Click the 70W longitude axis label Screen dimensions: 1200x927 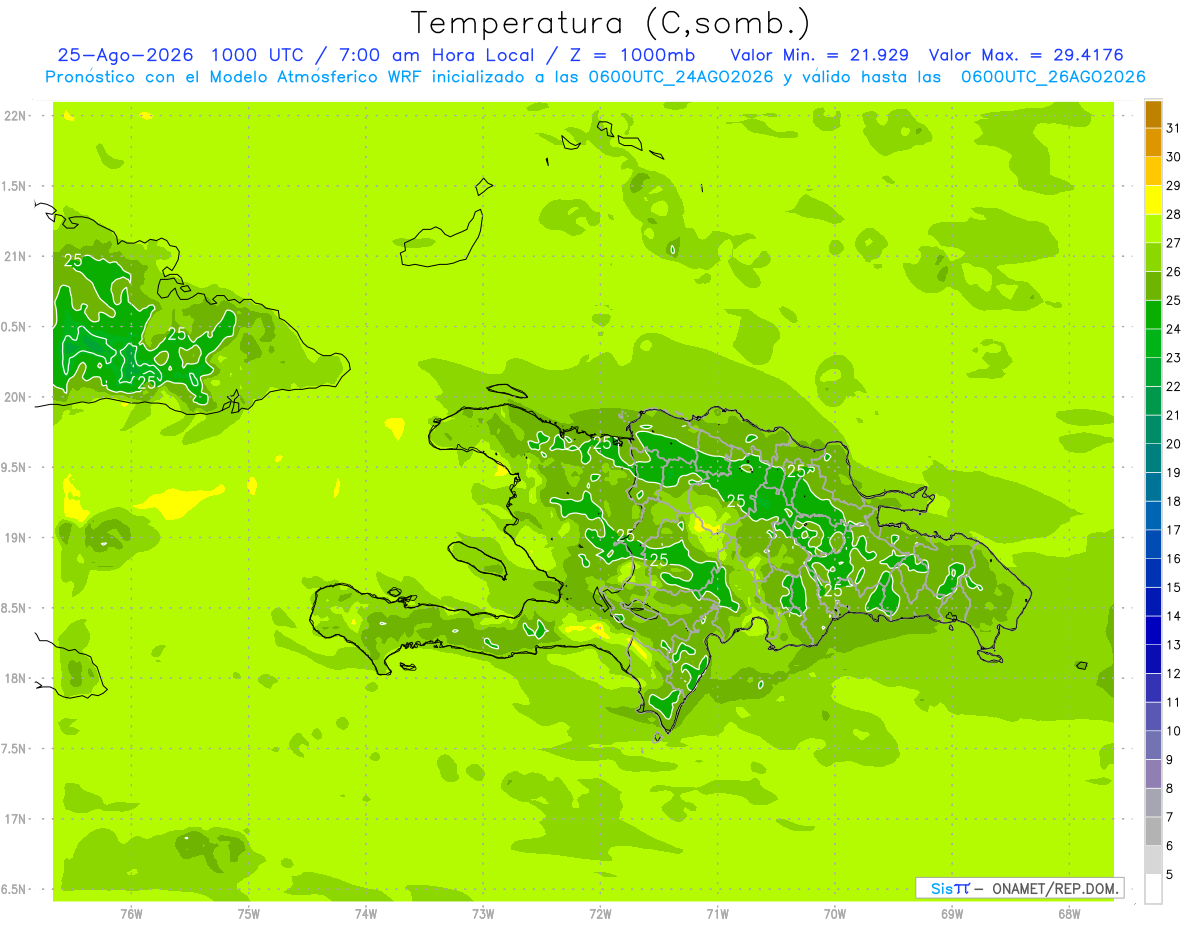tap(834, 913)
